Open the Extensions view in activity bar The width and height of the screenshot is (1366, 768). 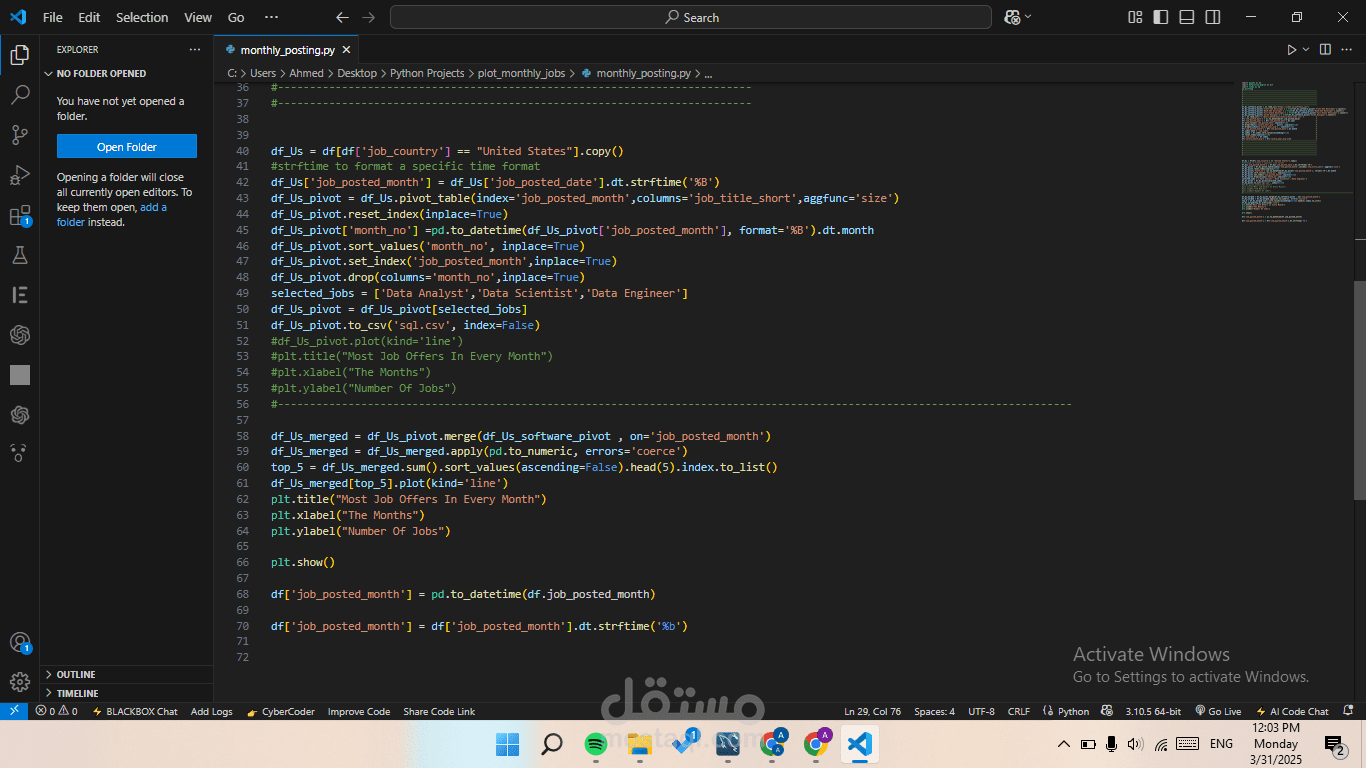point(19,215)
